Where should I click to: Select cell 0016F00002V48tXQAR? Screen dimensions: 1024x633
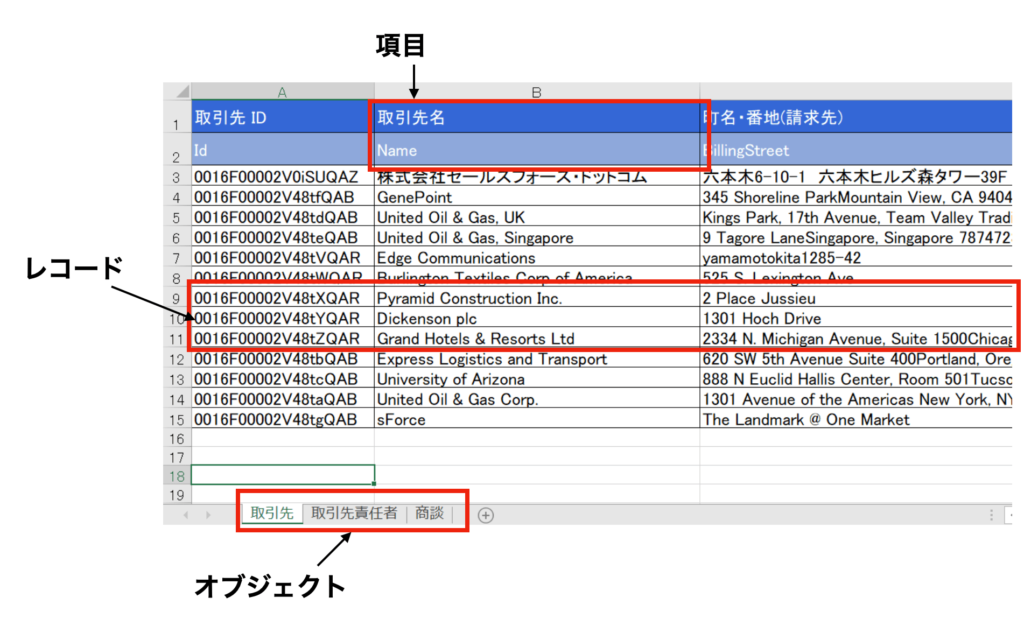tap(283, 298)
